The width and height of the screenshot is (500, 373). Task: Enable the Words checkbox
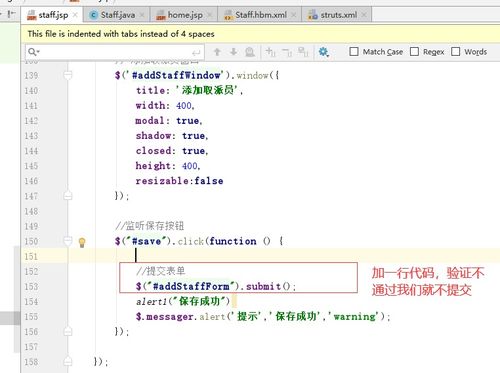(456, 52)
